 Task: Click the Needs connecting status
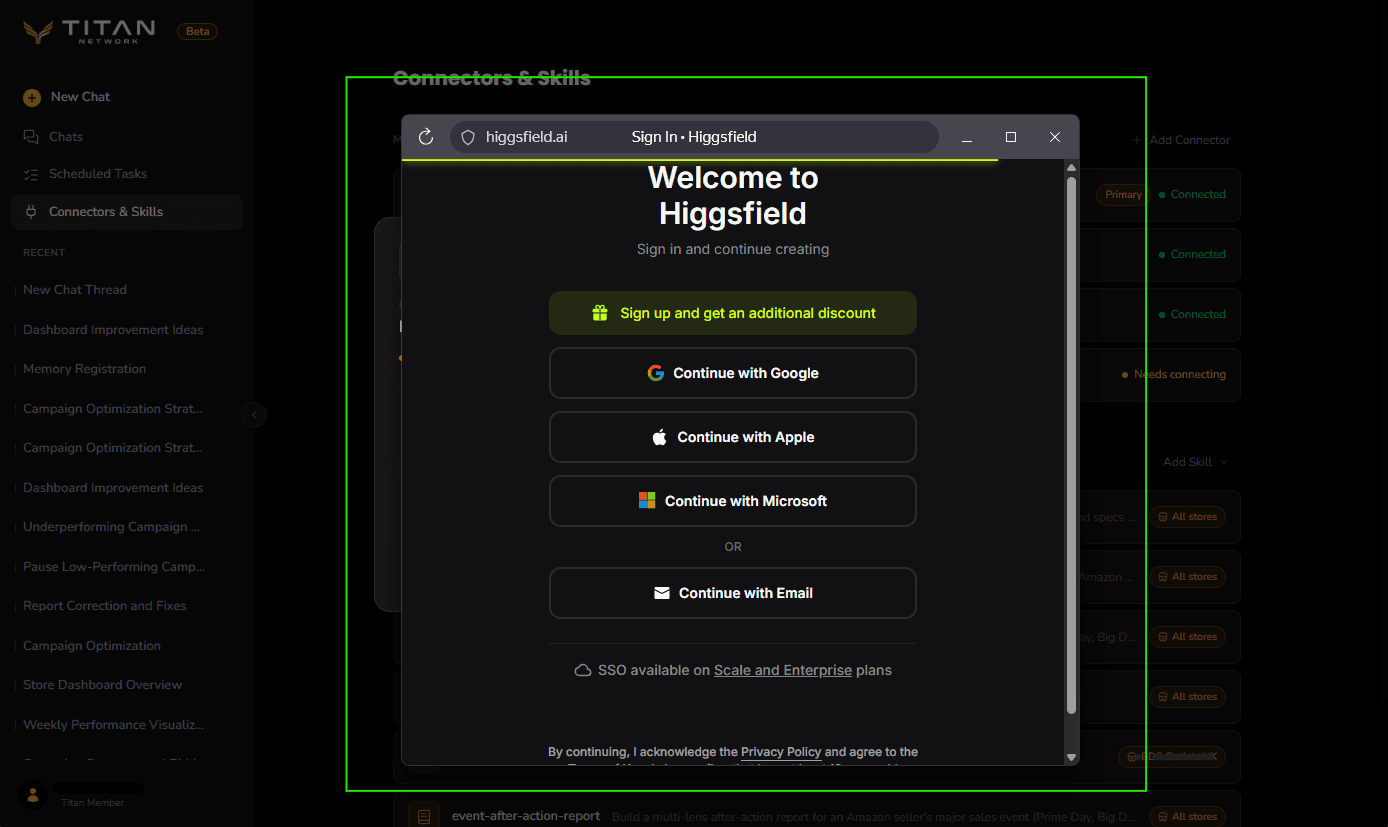pyautogui.click(x=1174, y=374)
